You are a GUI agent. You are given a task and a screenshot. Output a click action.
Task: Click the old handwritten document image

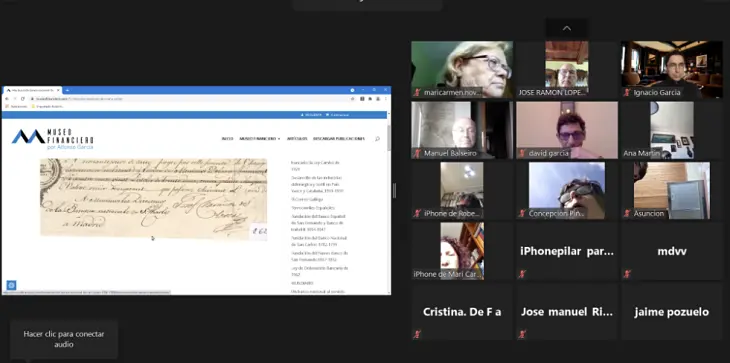coord(154,199)
